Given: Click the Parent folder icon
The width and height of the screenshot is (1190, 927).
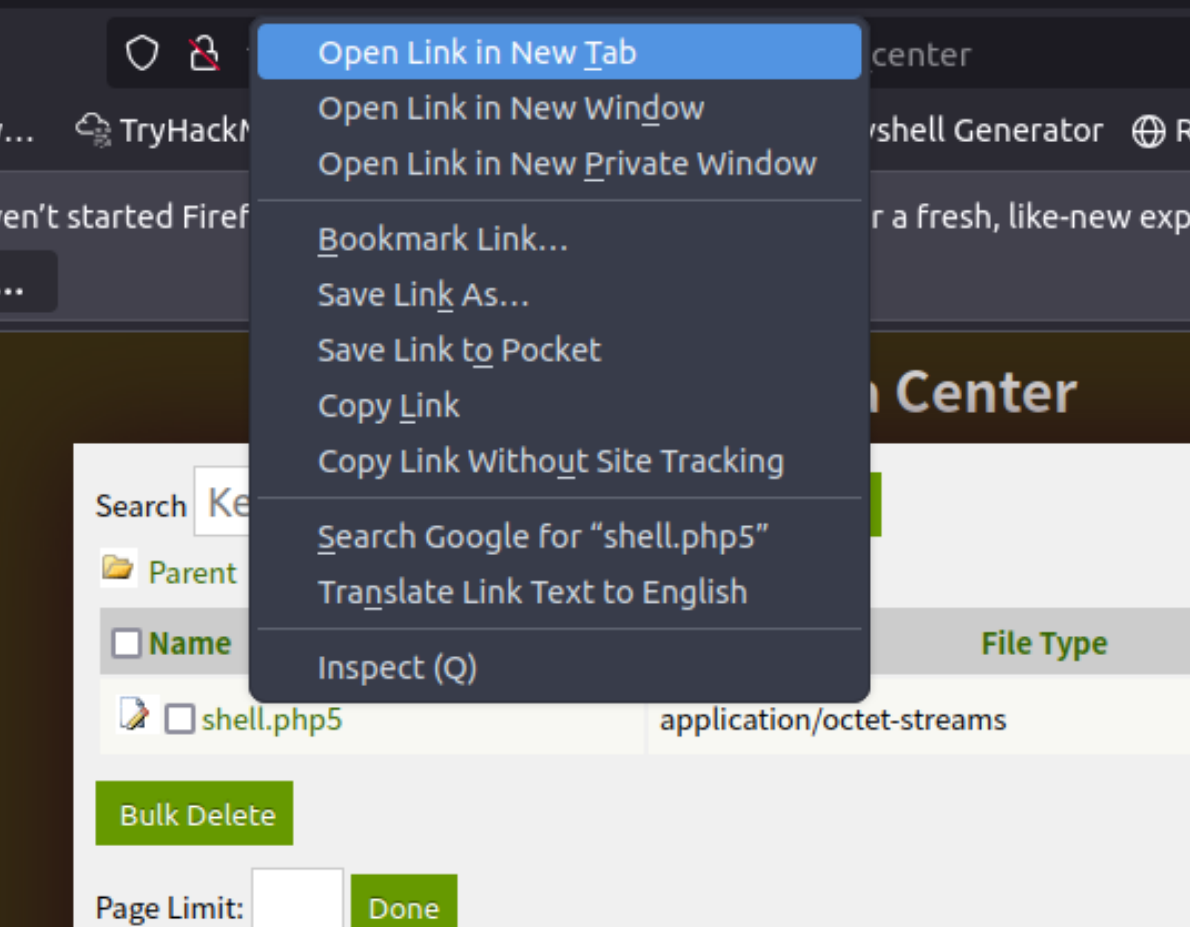Looking at the screenshot, I should [118, 567].
